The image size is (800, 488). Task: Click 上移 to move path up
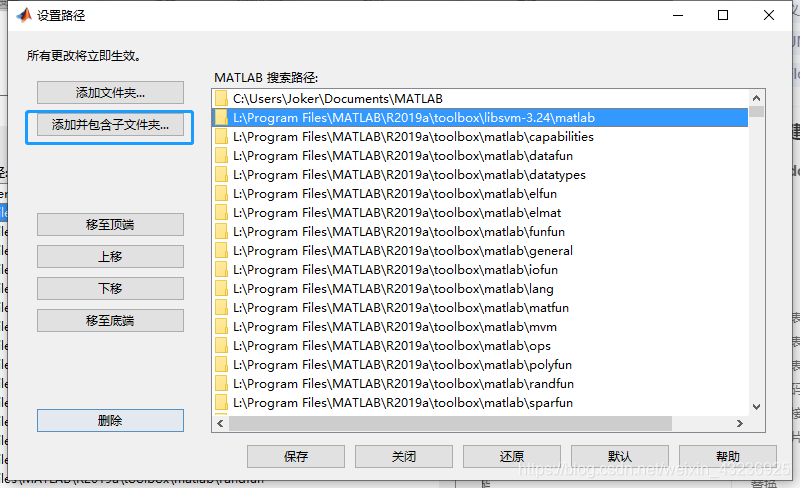click(x=110, y=256)
